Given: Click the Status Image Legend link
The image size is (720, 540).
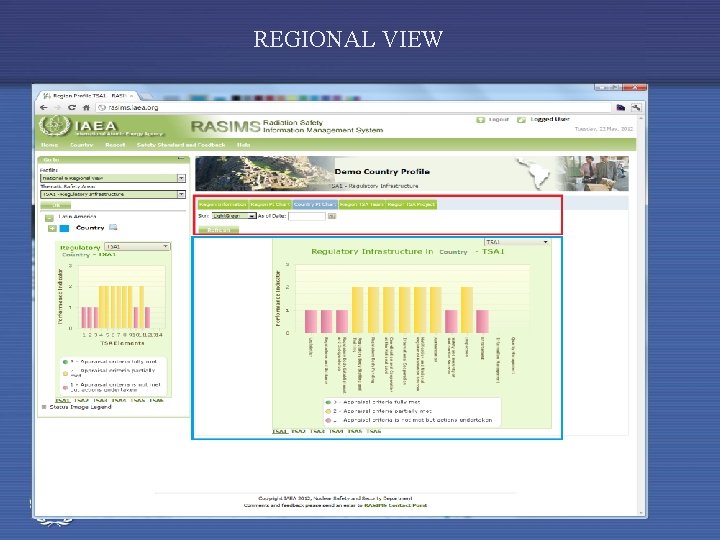Looking at the screenshot, I should point(80,407).
